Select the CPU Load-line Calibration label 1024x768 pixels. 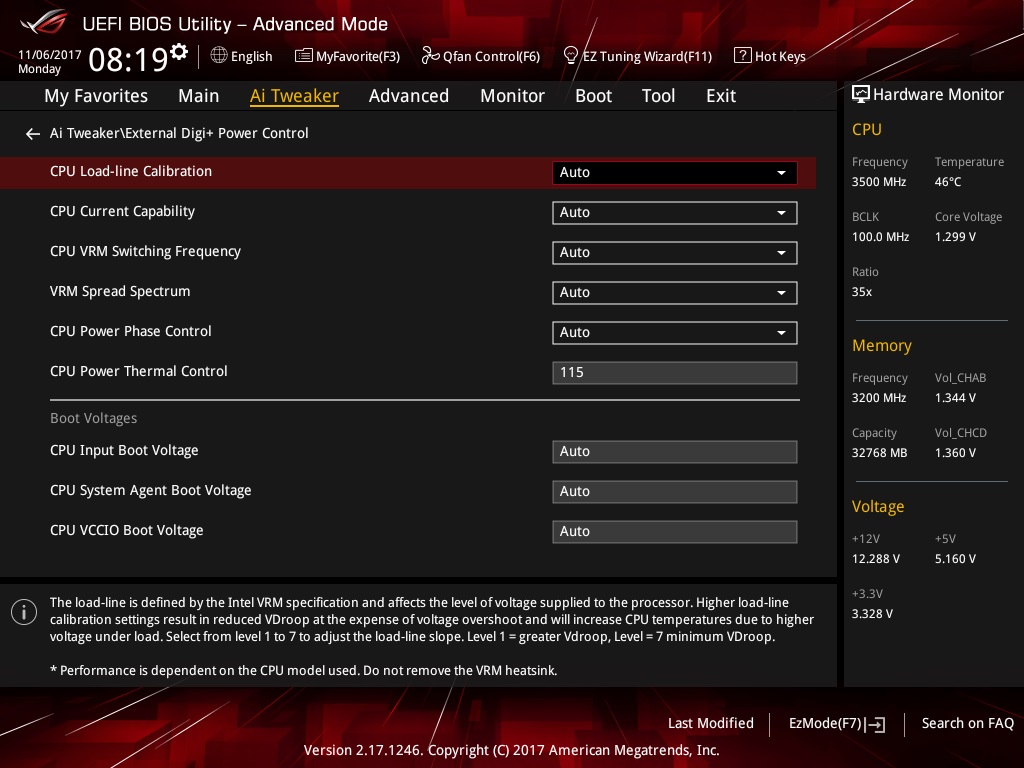tap(131, 172)
